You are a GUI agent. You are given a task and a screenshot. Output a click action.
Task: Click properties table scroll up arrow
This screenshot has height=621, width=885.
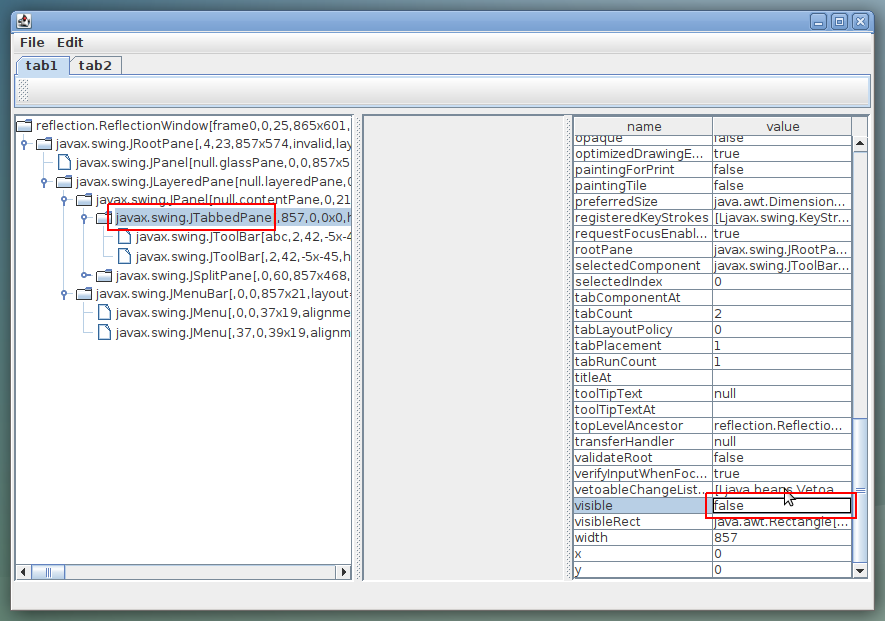pyautogui.click(x=860, y=143)
